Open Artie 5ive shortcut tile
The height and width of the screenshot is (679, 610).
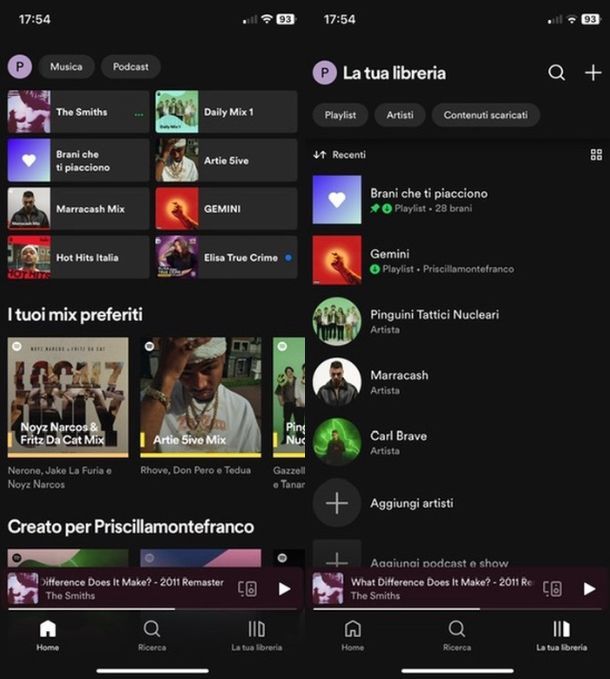coord(226,160)
